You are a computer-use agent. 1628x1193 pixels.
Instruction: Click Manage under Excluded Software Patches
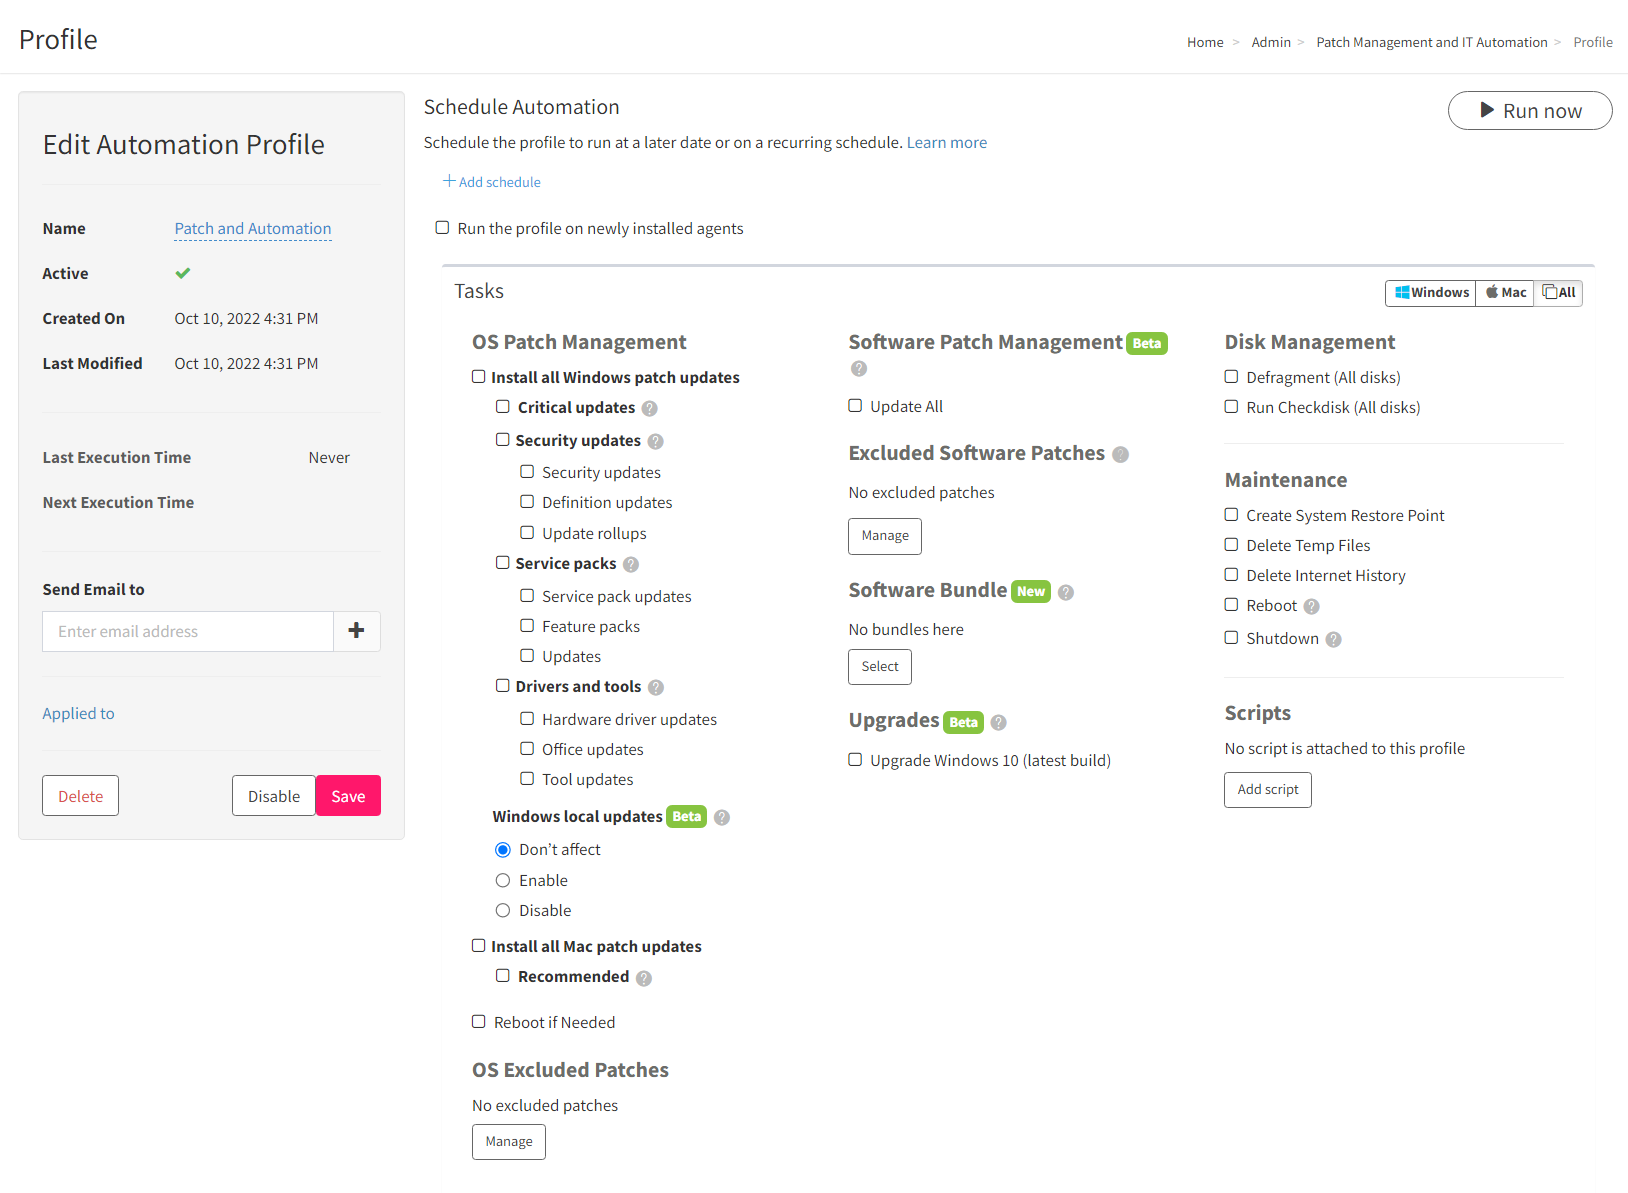click(x=885, y=536)
